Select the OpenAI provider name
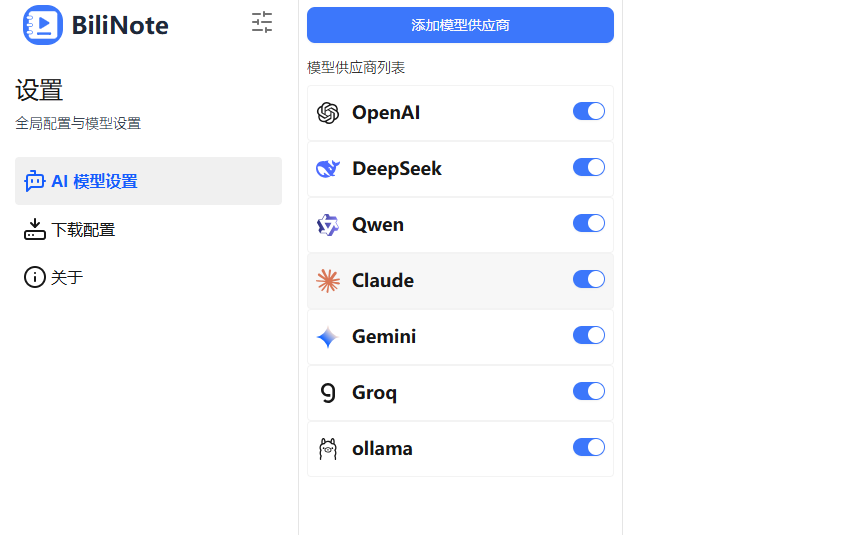 click(386, 113)
